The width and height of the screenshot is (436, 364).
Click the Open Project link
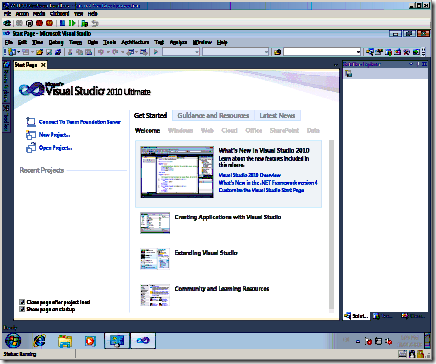(x=55, y=148)
